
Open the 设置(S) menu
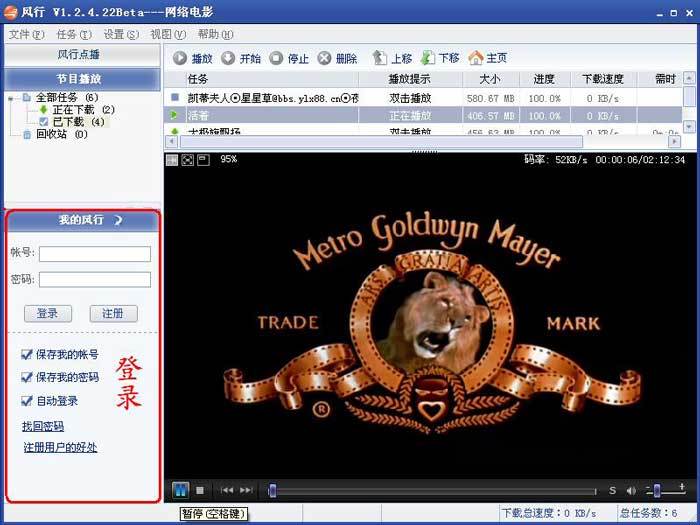click(x=121, y=34)
